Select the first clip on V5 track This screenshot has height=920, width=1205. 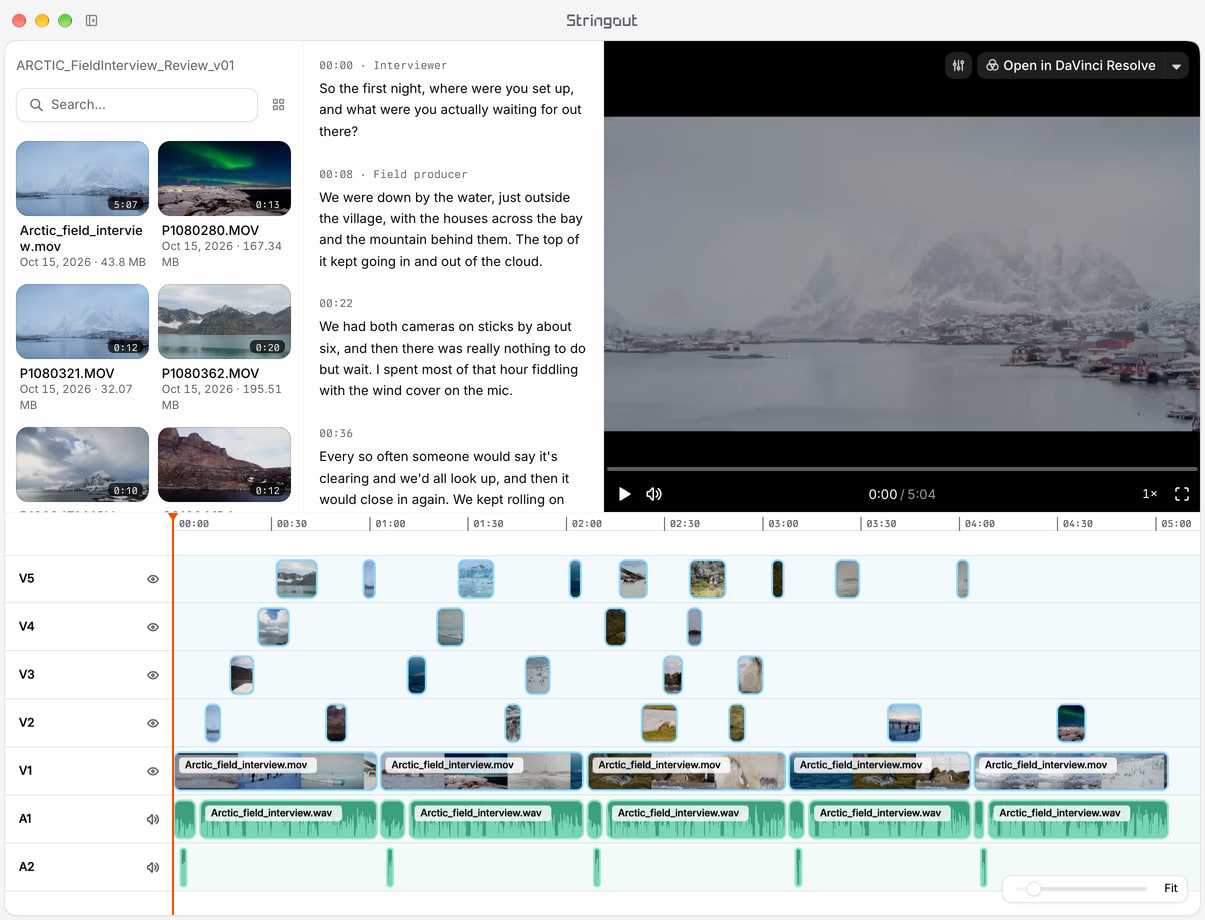(x=297, y=579)
